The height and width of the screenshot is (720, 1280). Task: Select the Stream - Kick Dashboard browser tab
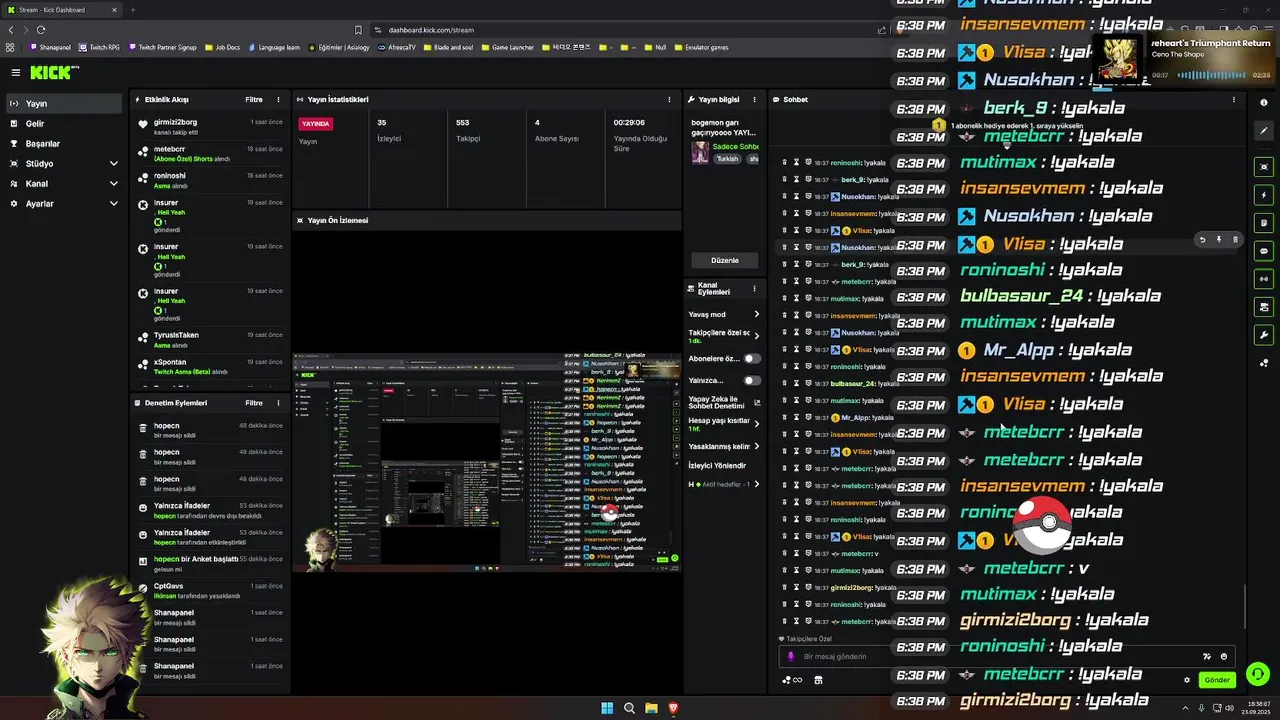[x=60, y=10]
